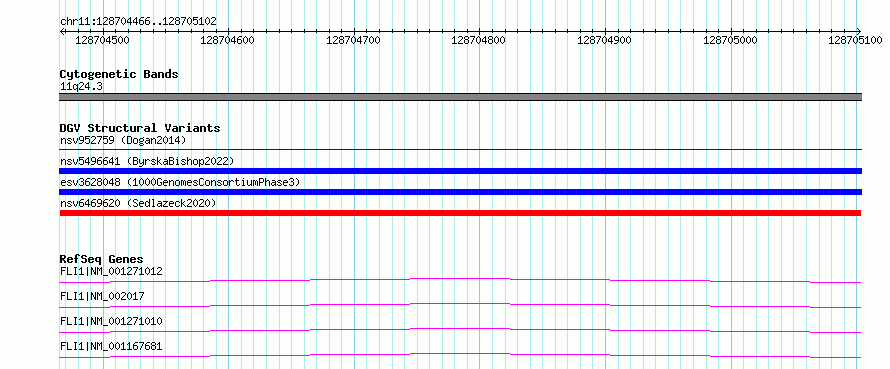Open the nsv5496641 (ByrskaBishop2022) variant label
This screenshot has height=369, width=890.
pos(146,161)
